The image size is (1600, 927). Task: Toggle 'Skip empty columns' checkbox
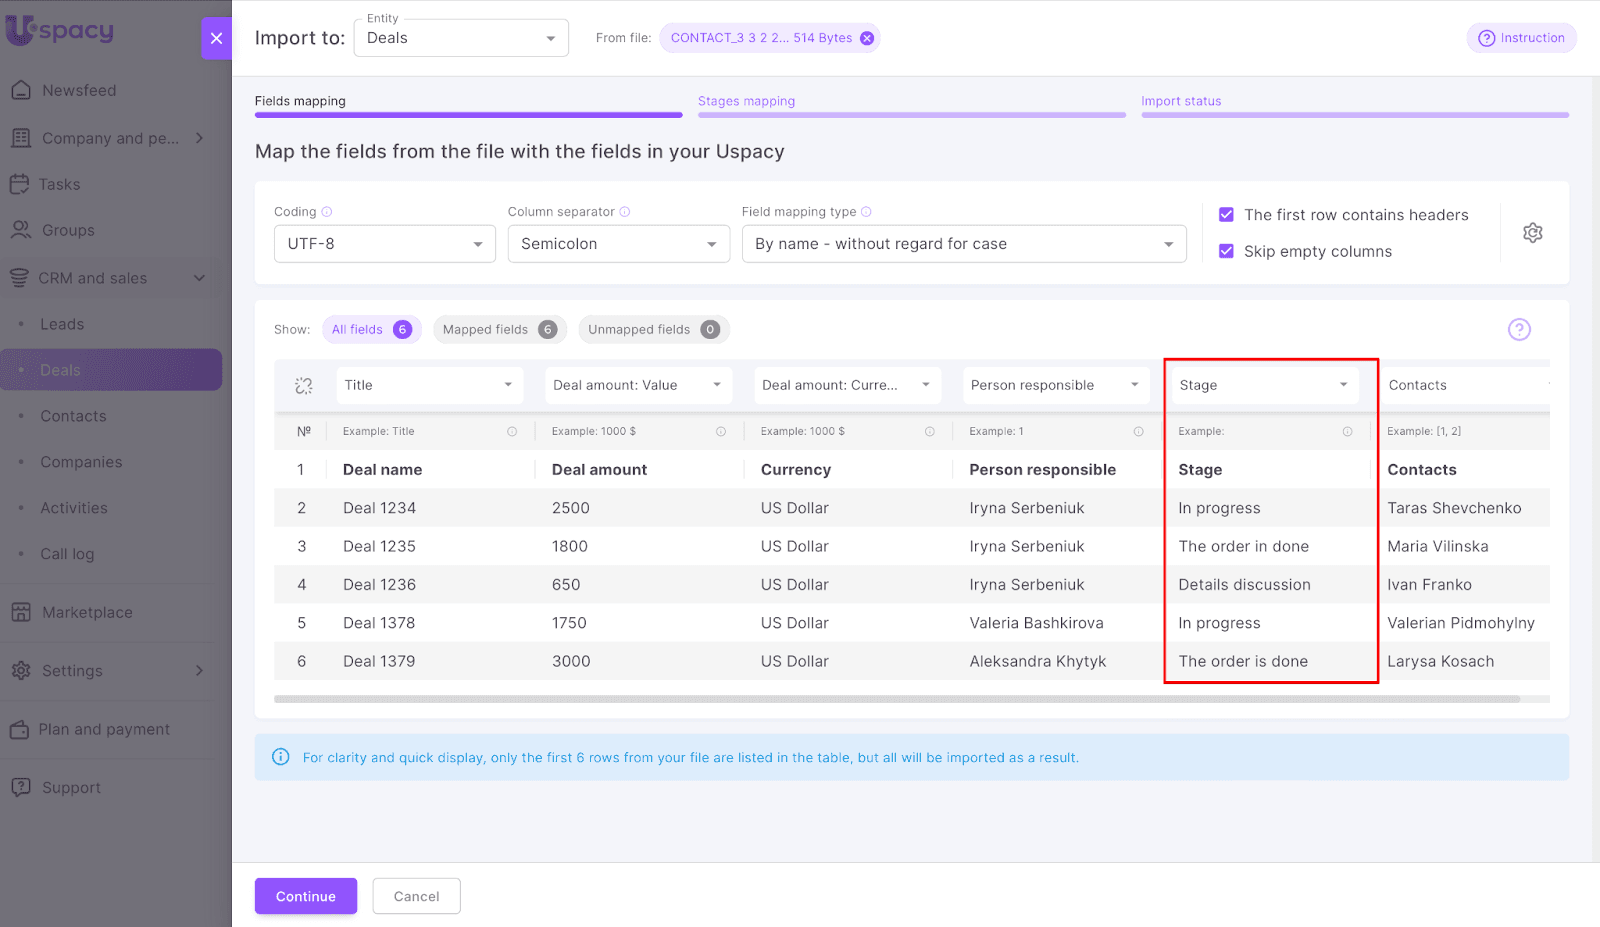(x=1226, y=251)
